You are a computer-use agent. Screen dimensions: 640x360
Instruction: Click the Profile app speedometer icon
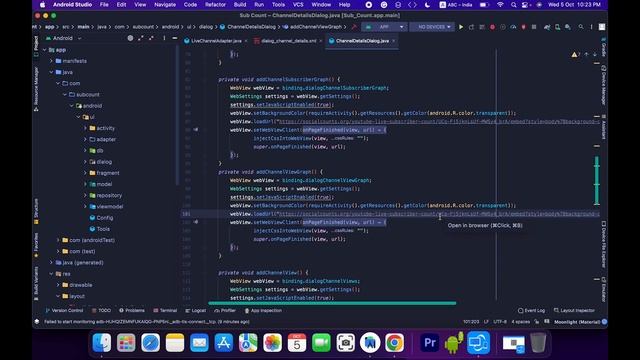[x=513, y=27]
